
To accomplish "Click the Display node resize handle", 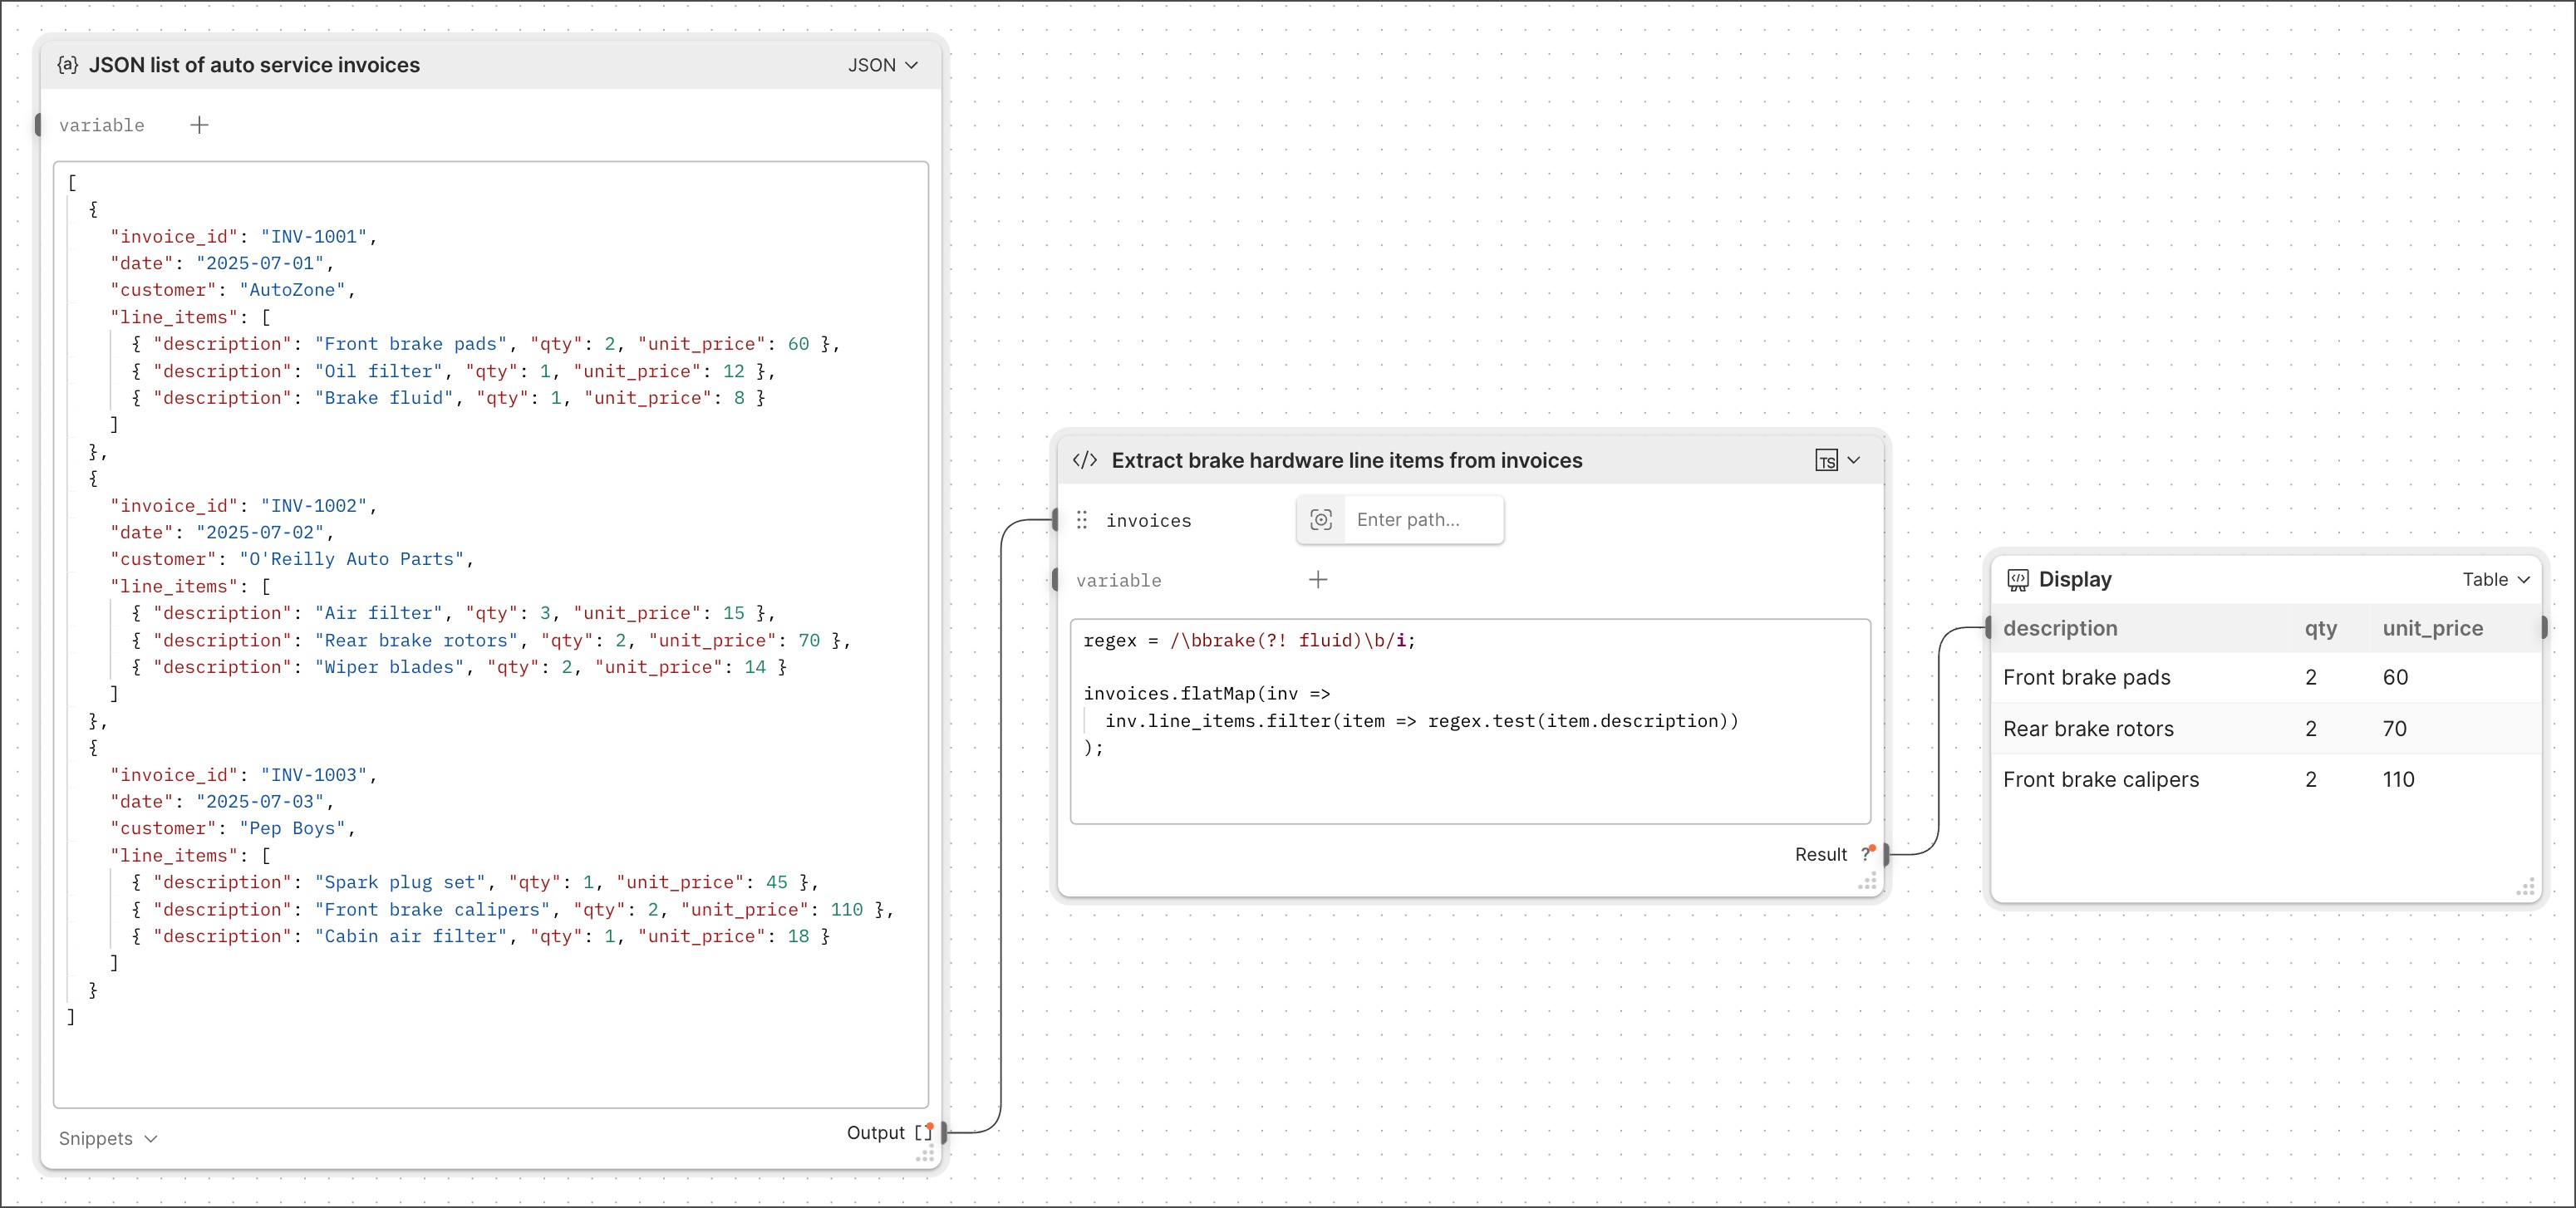I will (2525, 887).
